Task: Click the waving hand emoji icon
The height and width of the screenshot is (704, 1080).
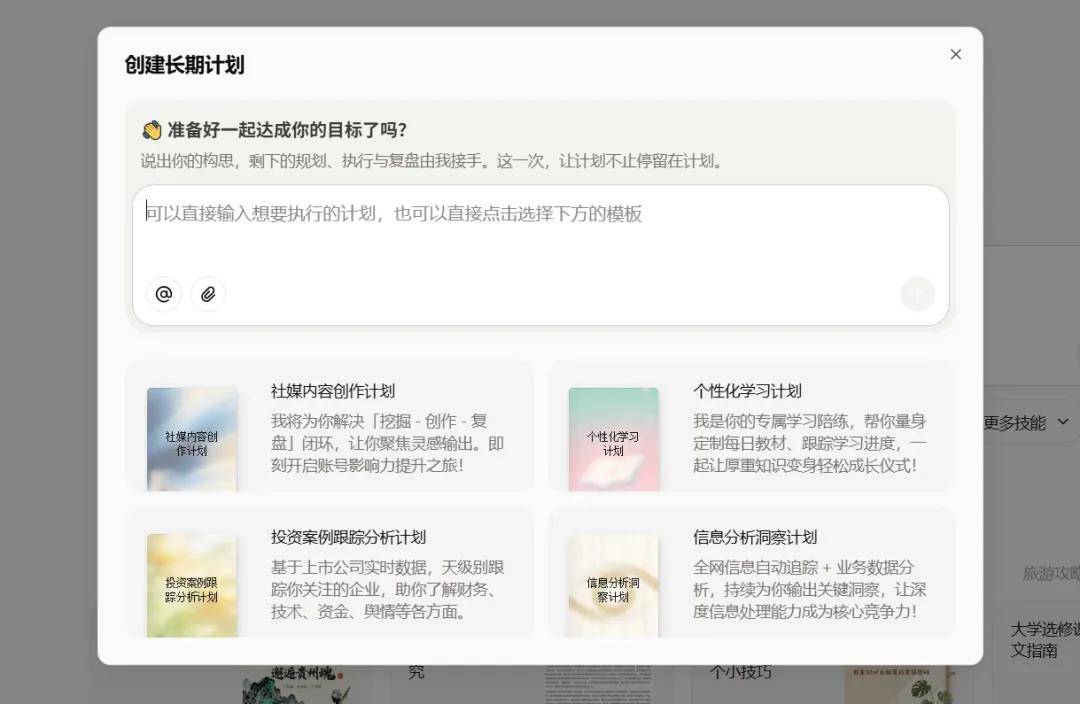Action: (x=152, y=131)
